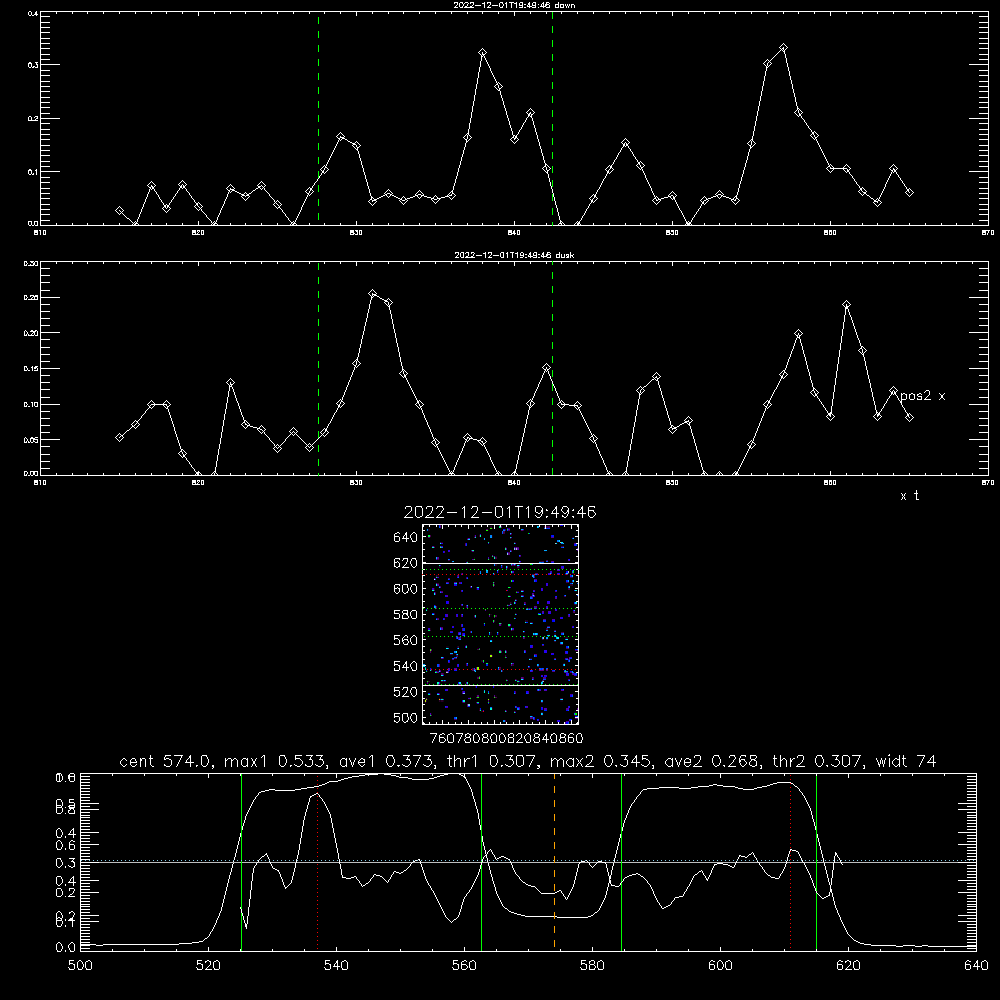This screenshot has width=1000, height=1000.
Task: Click left green dashed line in dawn plot
Action: 318,118
